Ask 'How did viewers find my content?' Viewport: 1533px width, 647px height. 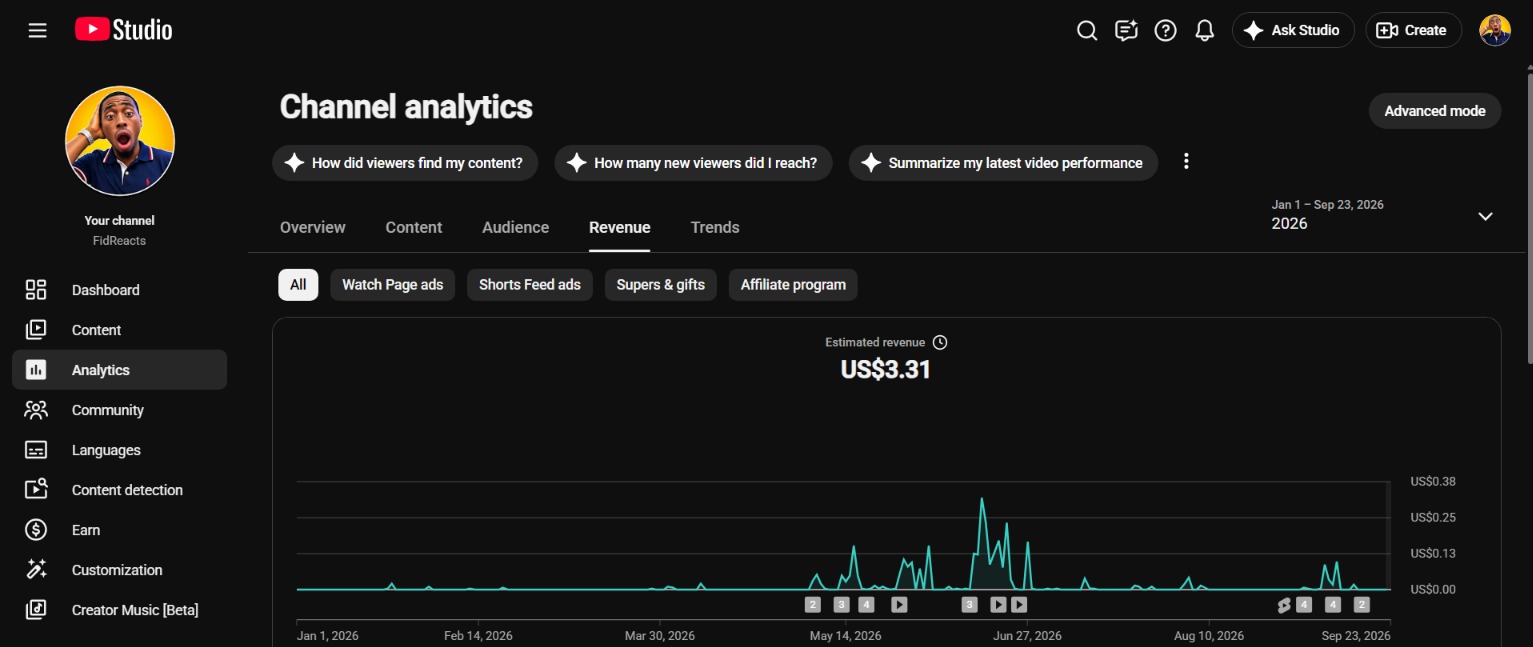(405, 163)
